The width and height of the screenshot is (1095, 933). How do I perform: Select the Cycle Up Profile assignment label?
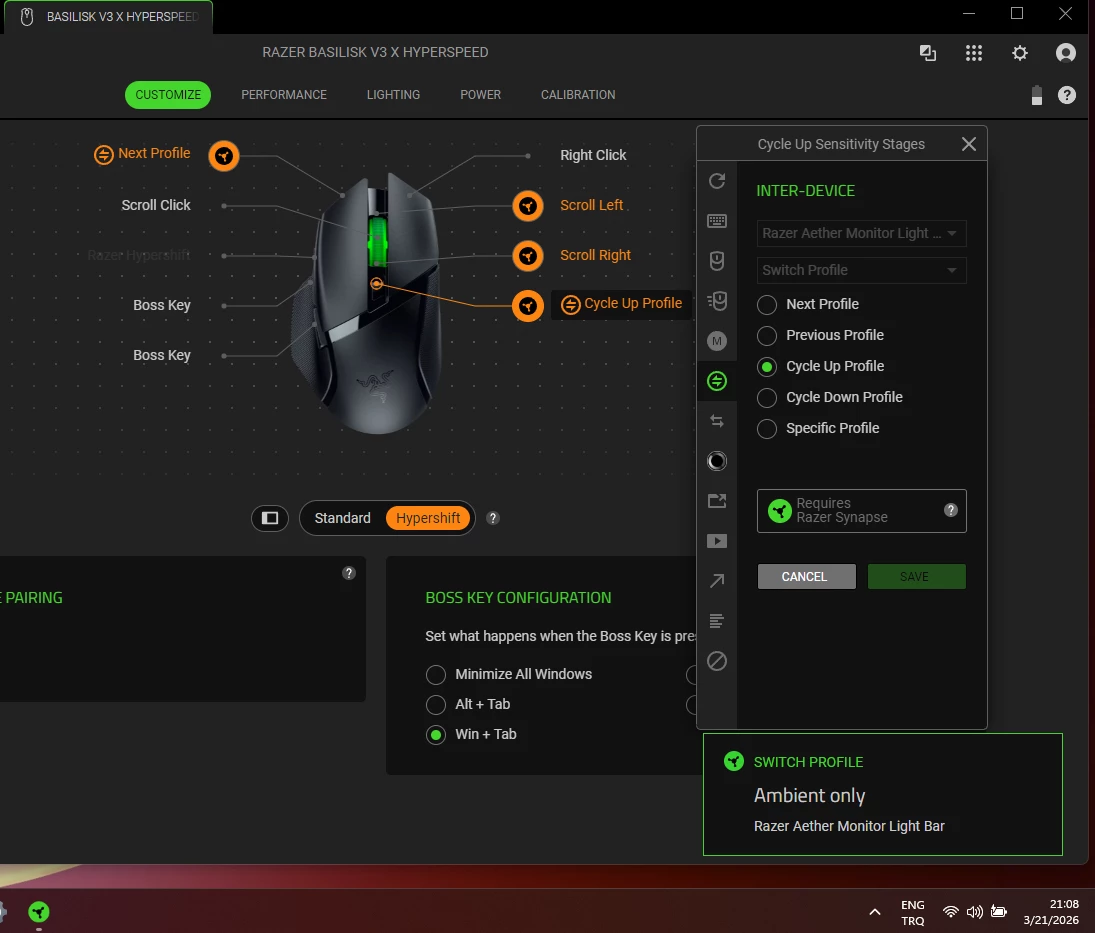[622, 304]
